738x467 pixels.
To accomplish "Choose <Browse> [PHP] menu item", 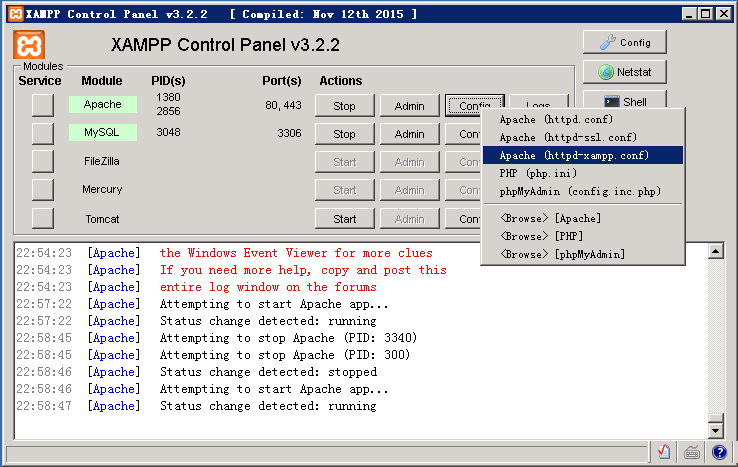I will (x=583, y=236).
